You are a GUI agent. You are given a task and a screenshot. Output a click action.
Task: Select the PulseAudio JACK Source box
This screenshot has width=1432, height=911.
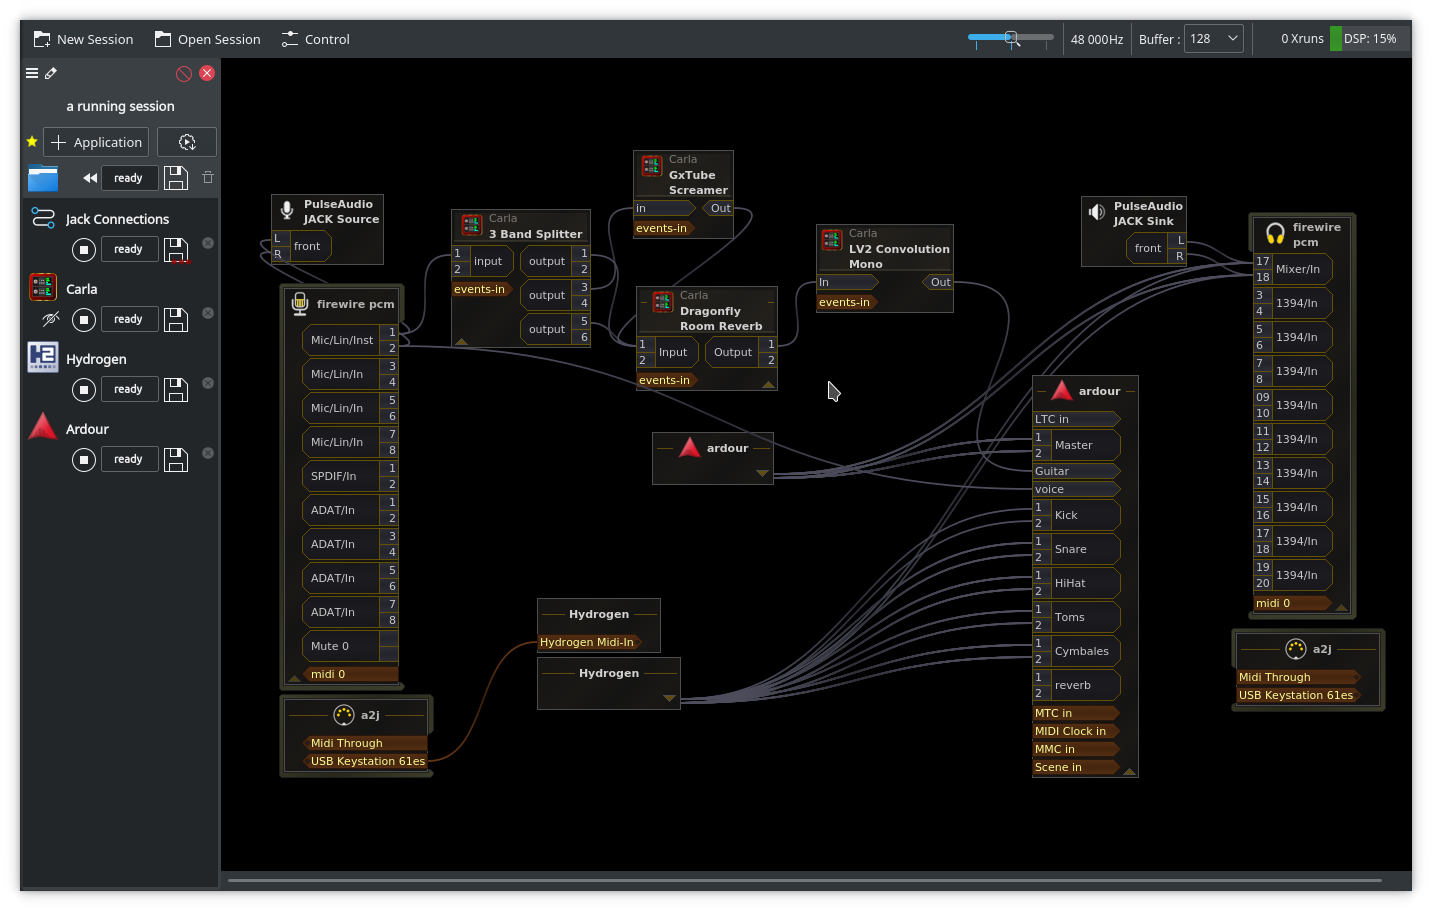click(x=327, y=229)
